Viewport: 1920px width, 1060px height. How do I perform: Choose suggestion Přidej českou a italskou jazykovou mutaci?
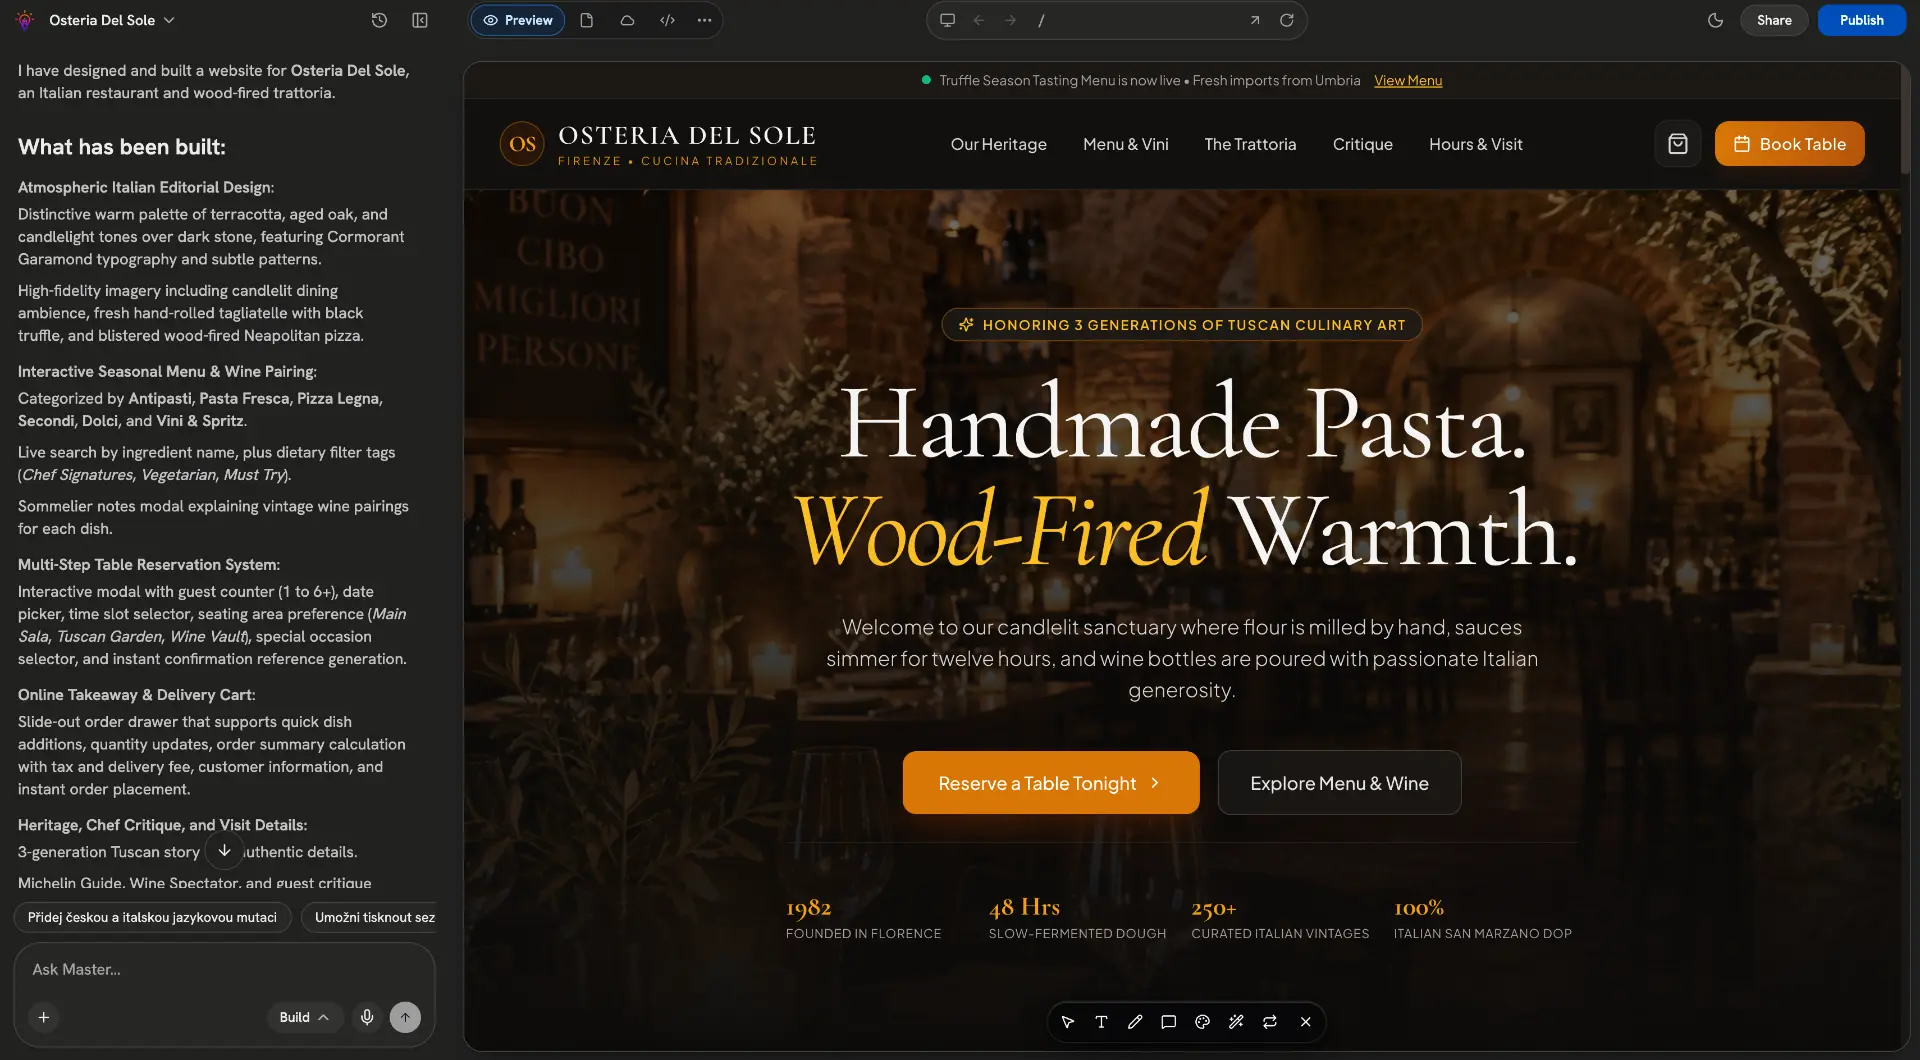[x=152, y=917]
